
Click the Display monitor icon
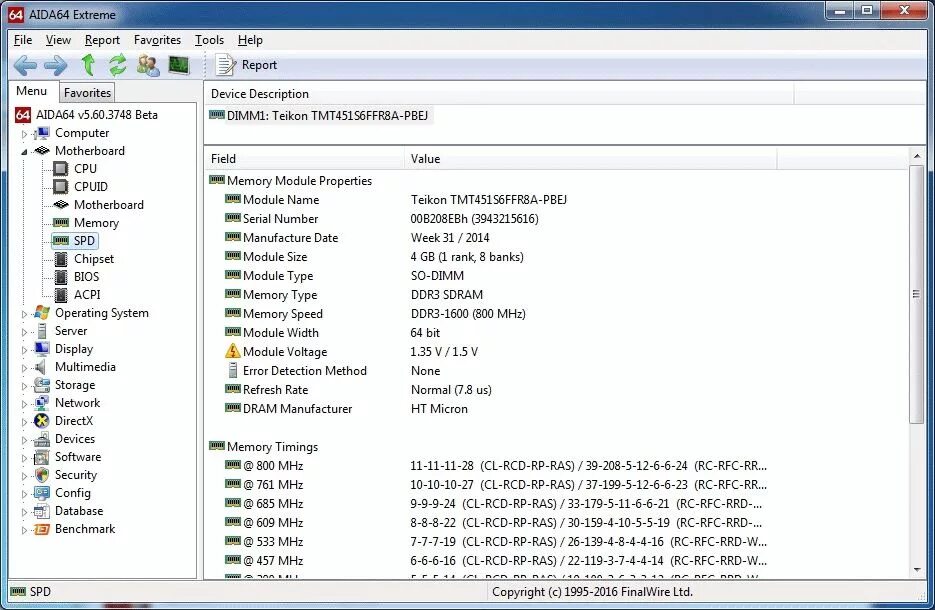point(42,349)
